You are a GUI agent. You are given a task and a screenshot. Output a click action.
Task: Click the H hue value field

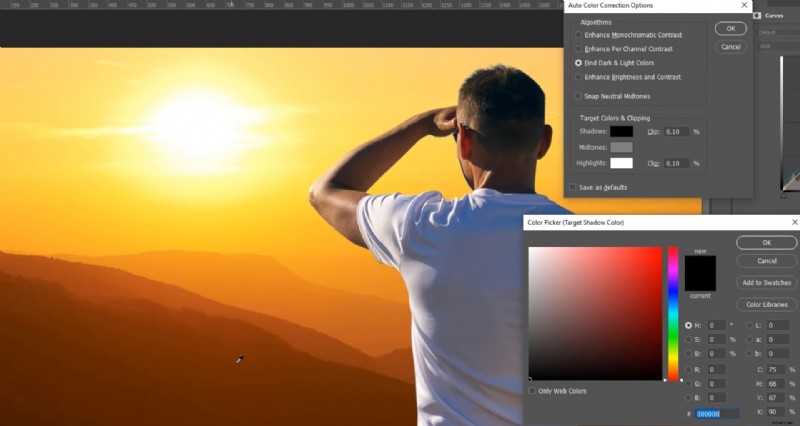pyautogui.click(x=716, y=325)
